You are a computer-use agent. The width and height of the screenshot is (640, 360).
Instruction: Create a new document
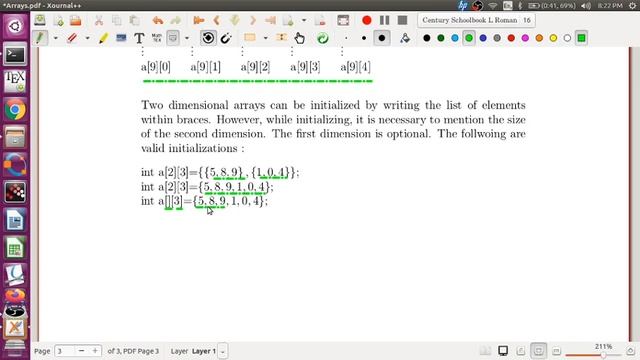point(58,20)
